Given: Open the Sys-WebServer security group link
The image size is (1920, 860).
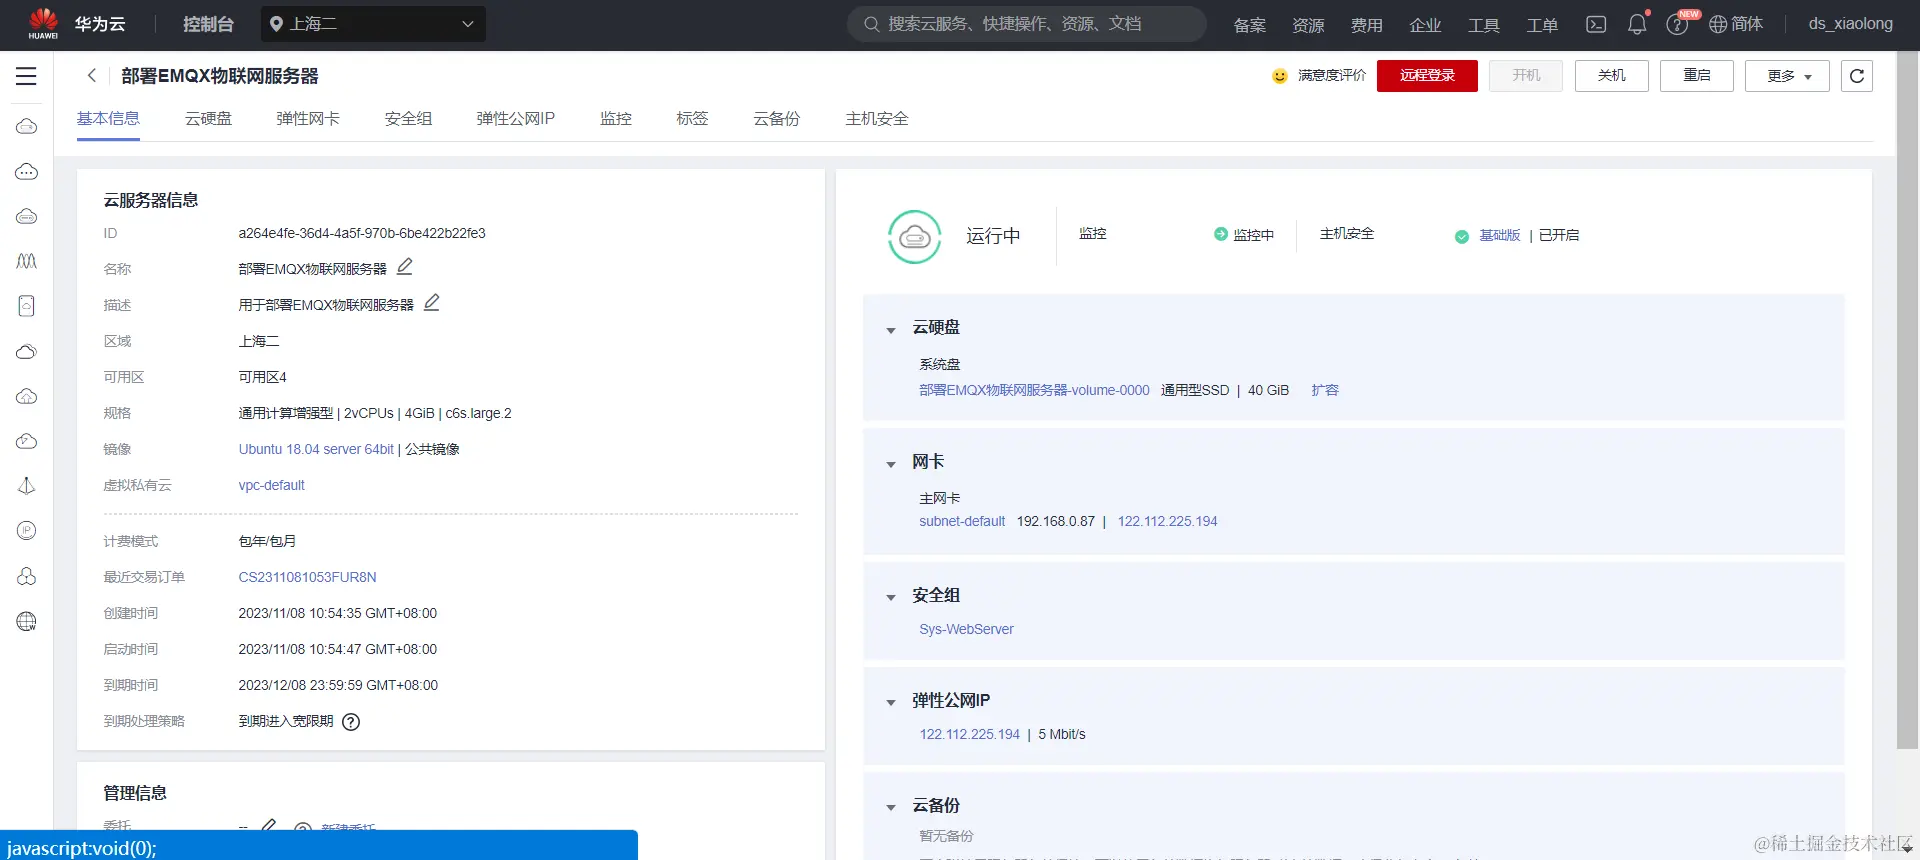Looking at the screenshot, I should 966,629.
